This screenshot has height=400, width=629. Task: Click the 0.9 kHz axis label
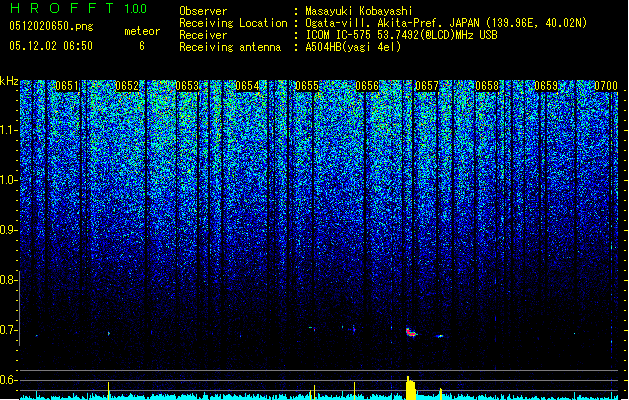(x=9, y=230)
